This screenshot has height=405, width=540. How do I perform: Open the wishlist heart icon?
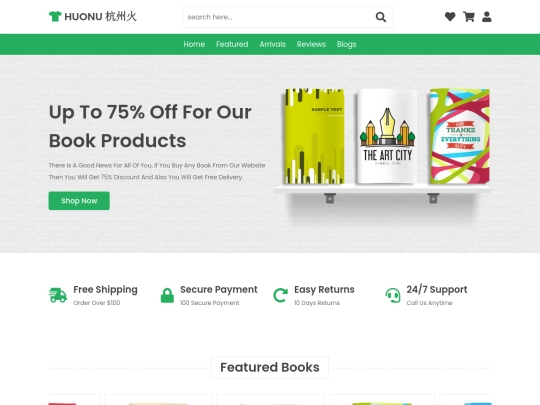tap(450, 17)
